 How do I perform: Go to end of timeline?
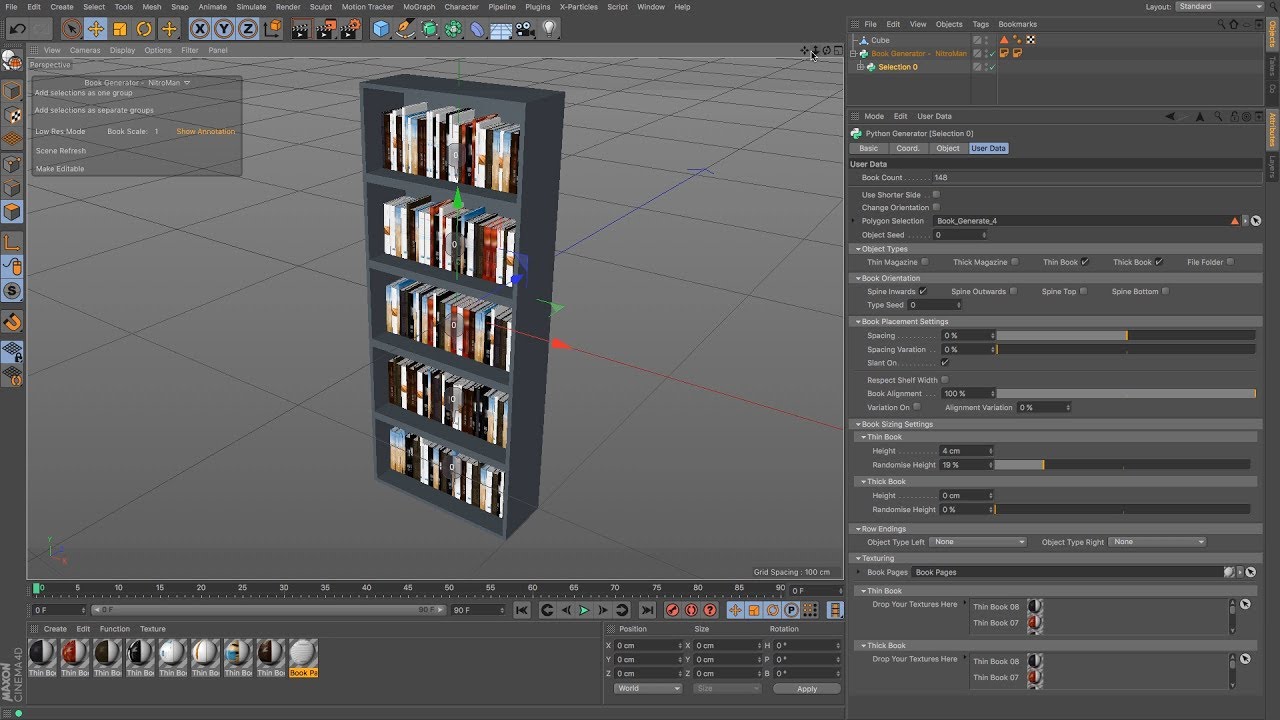coord(647,610)
